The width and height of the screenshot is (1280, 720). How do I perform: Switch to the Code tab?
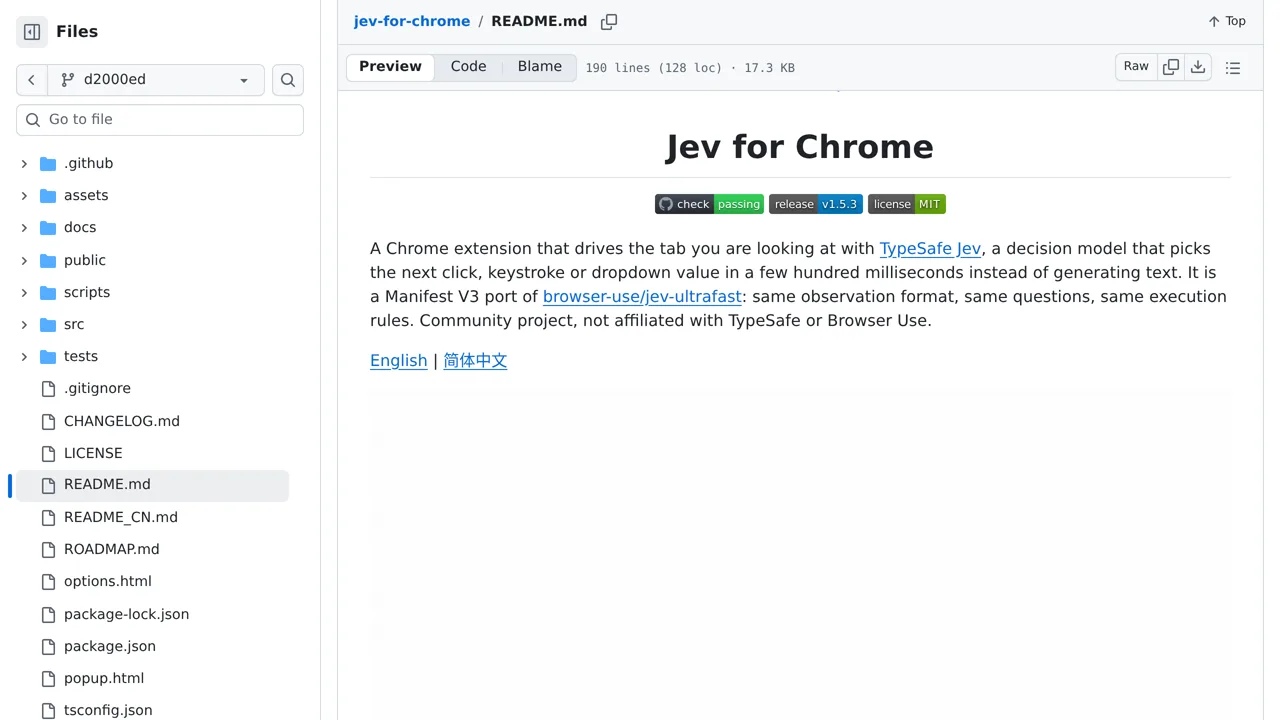click(x=468, y=67)
